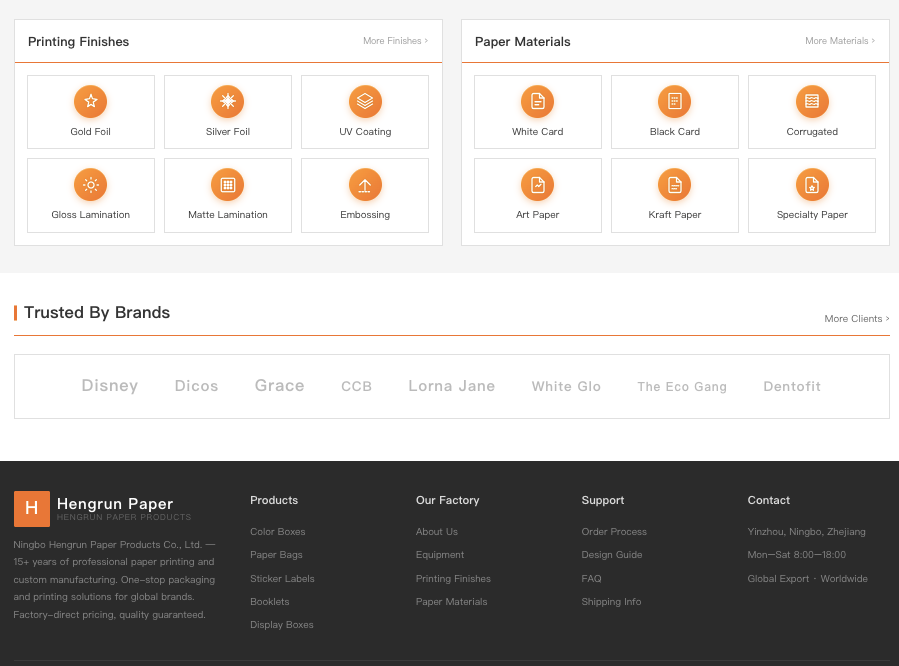Open the Shipping Info footer link
This screenshot has width=899, height=666.
(x=611, y=602)
